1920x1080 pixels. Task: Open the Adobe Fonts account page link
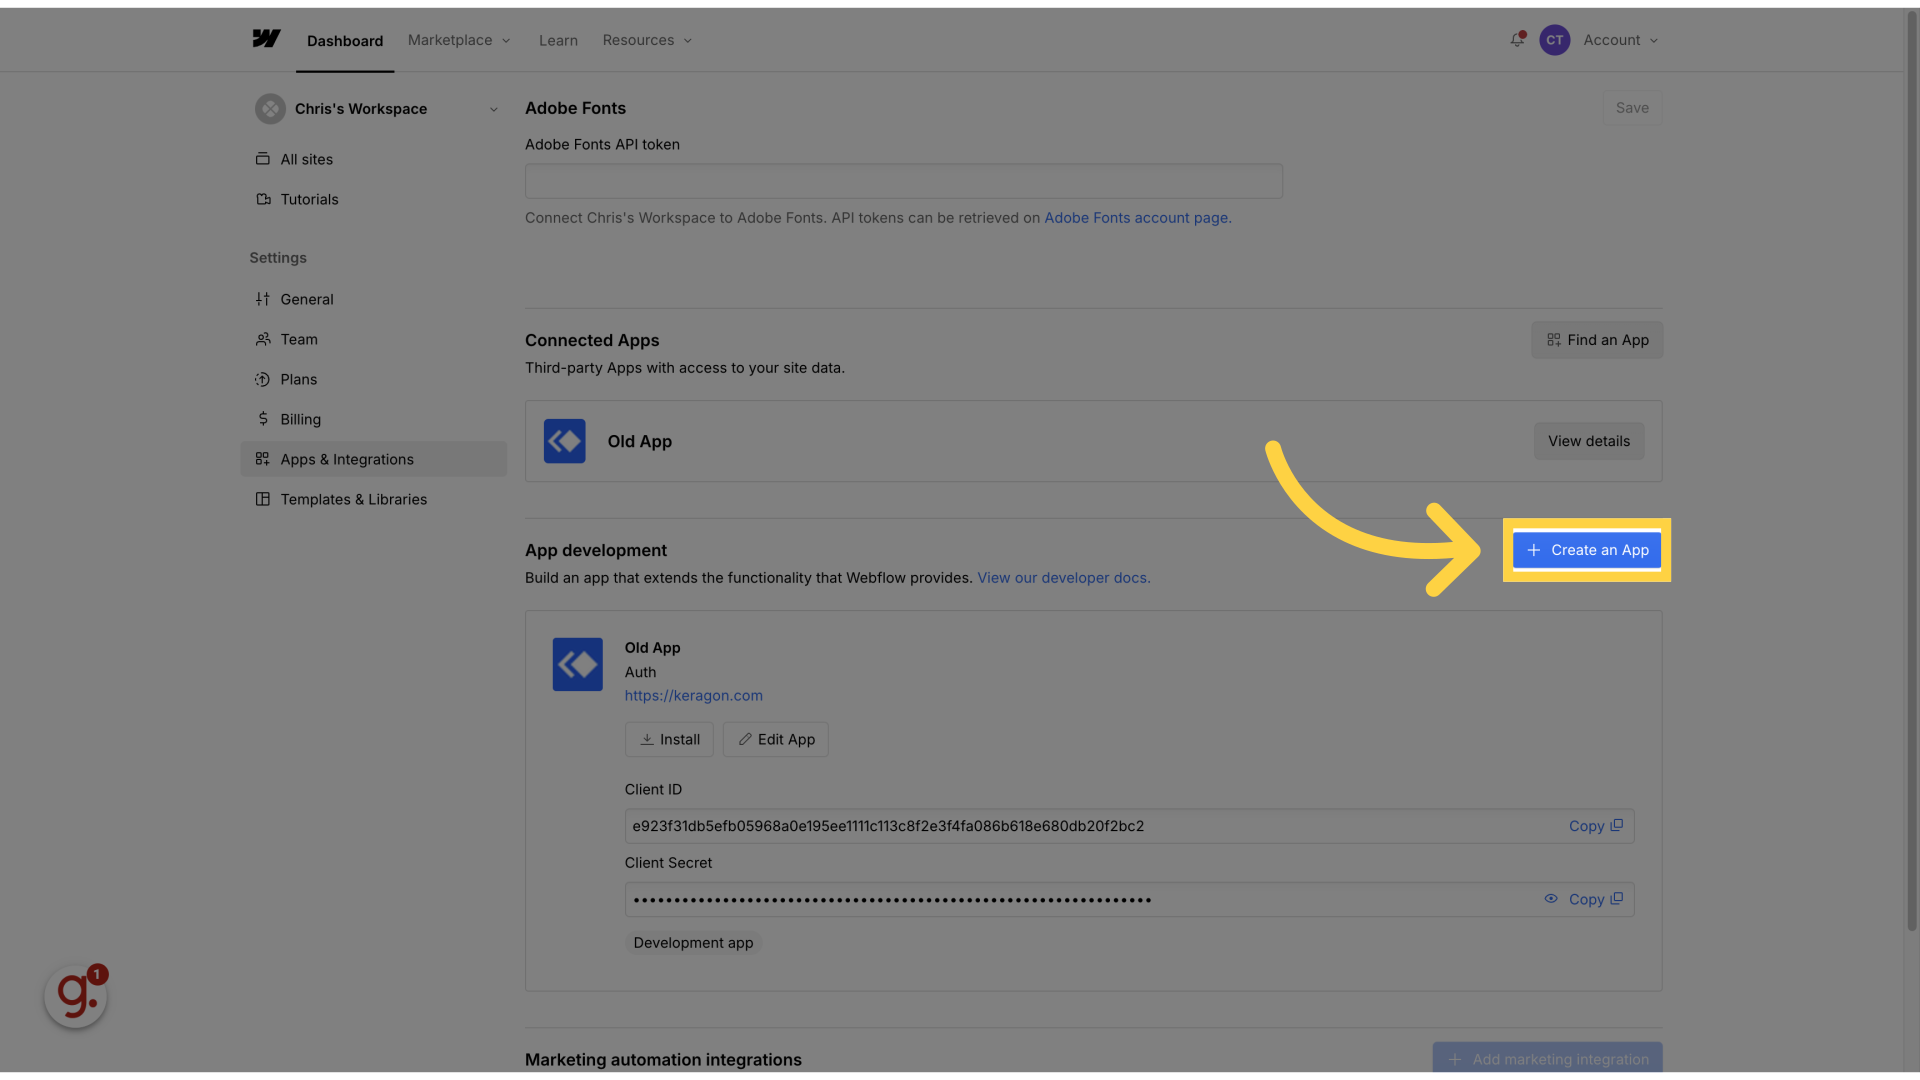tap(1137, 218)
